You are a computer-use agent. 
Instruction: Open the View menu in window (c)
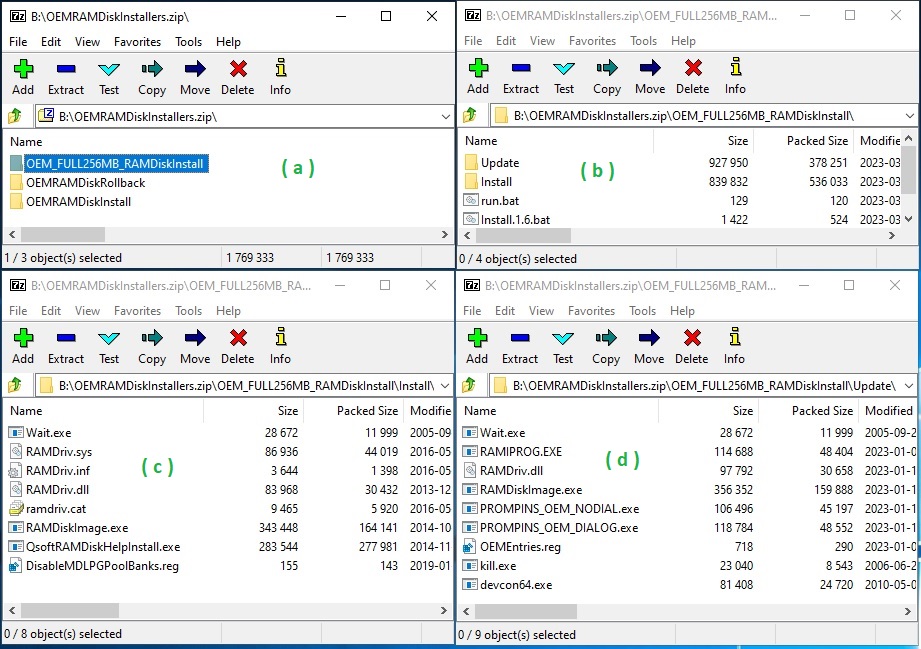coord(86,311)
